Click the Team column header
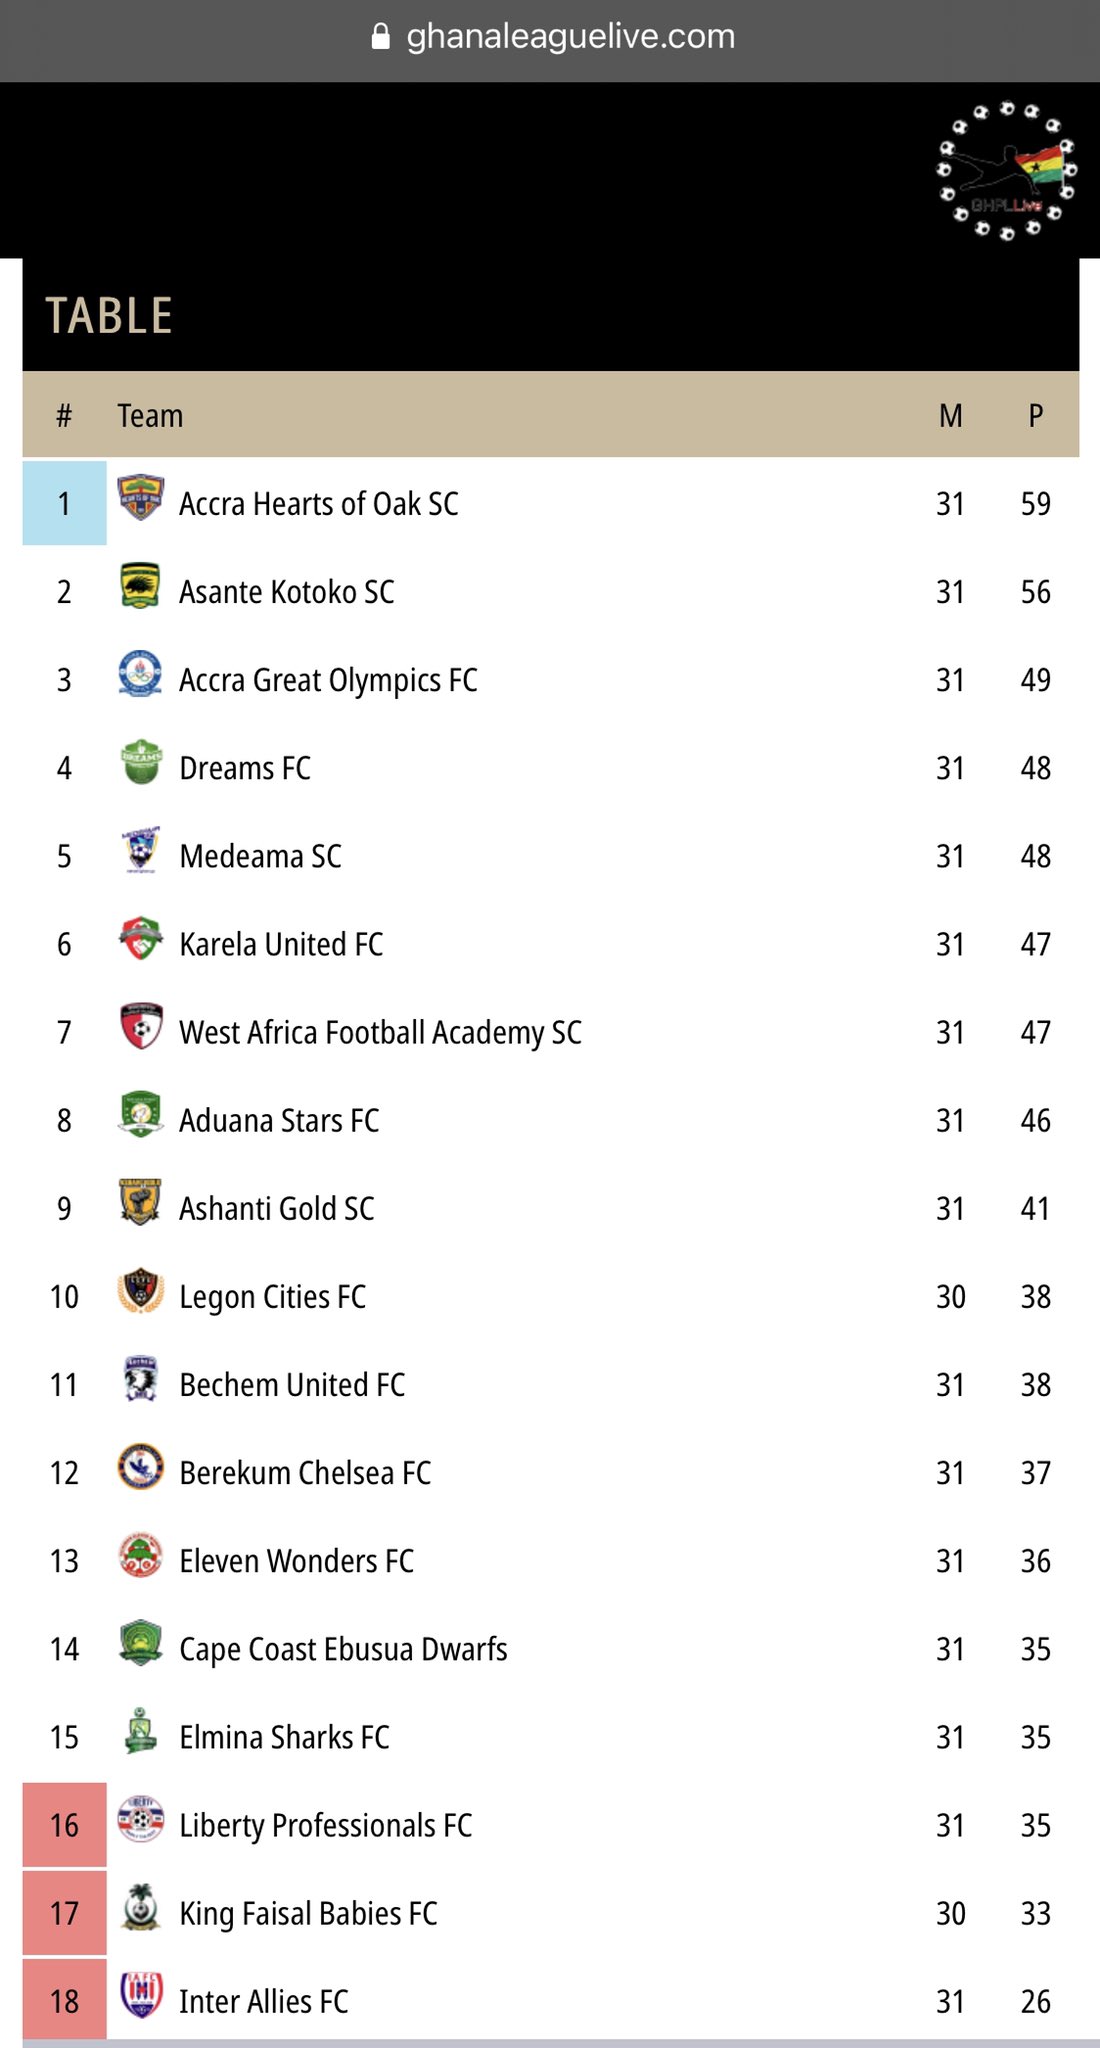Screen dimensions: 1100x2048 click(x=150, y=415)
